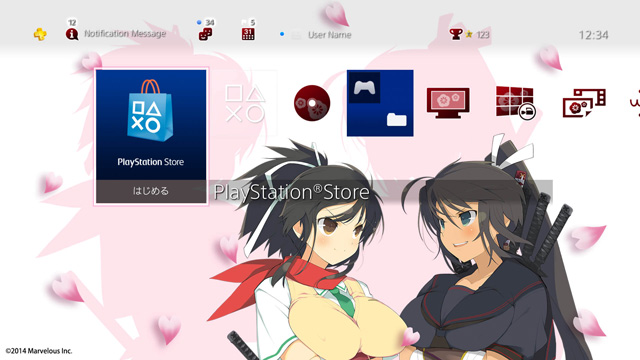Viewport: 640px width, 360px height.
Task: Click the はじめる start button
Action: [151, 191]
